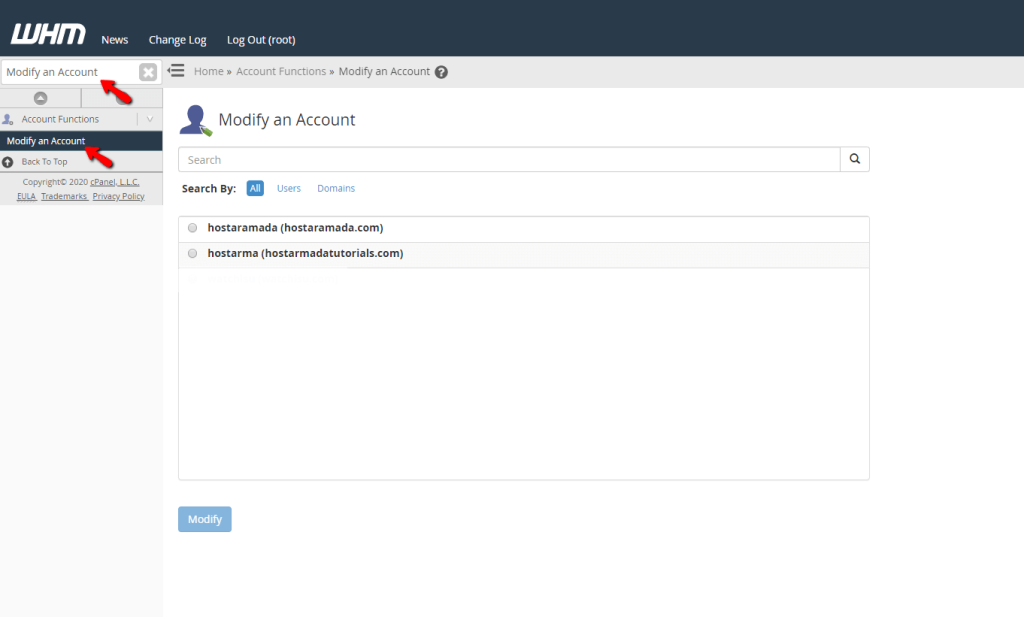This screenshot has height=617, width=1024.
Task: Click the up caret above the sidebar menu
Action: (41, 97)
